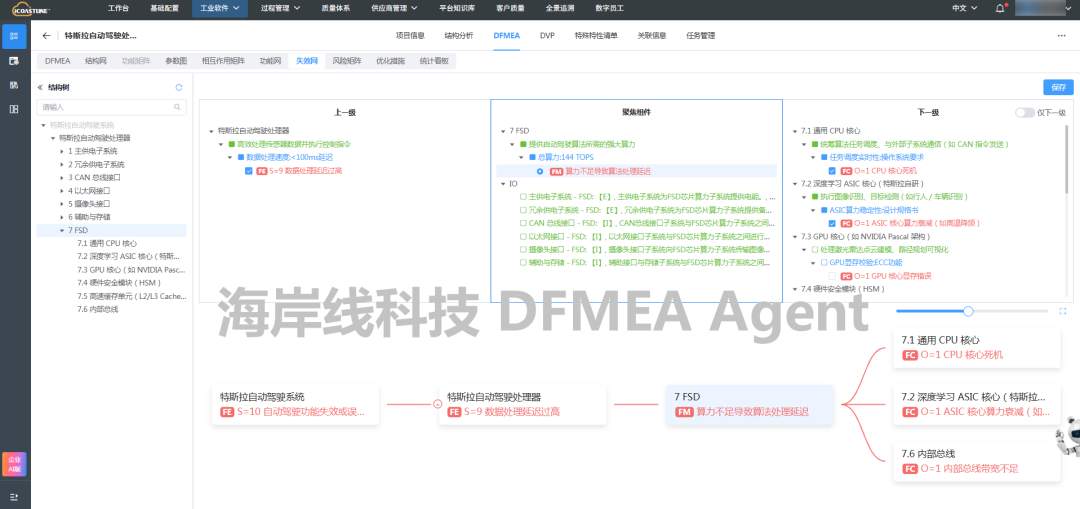The width and height of the screenshot is (1080, 509).
Task: Expand the left sidebar menu icon at the bottom
Action: click(x=14, y=497)
